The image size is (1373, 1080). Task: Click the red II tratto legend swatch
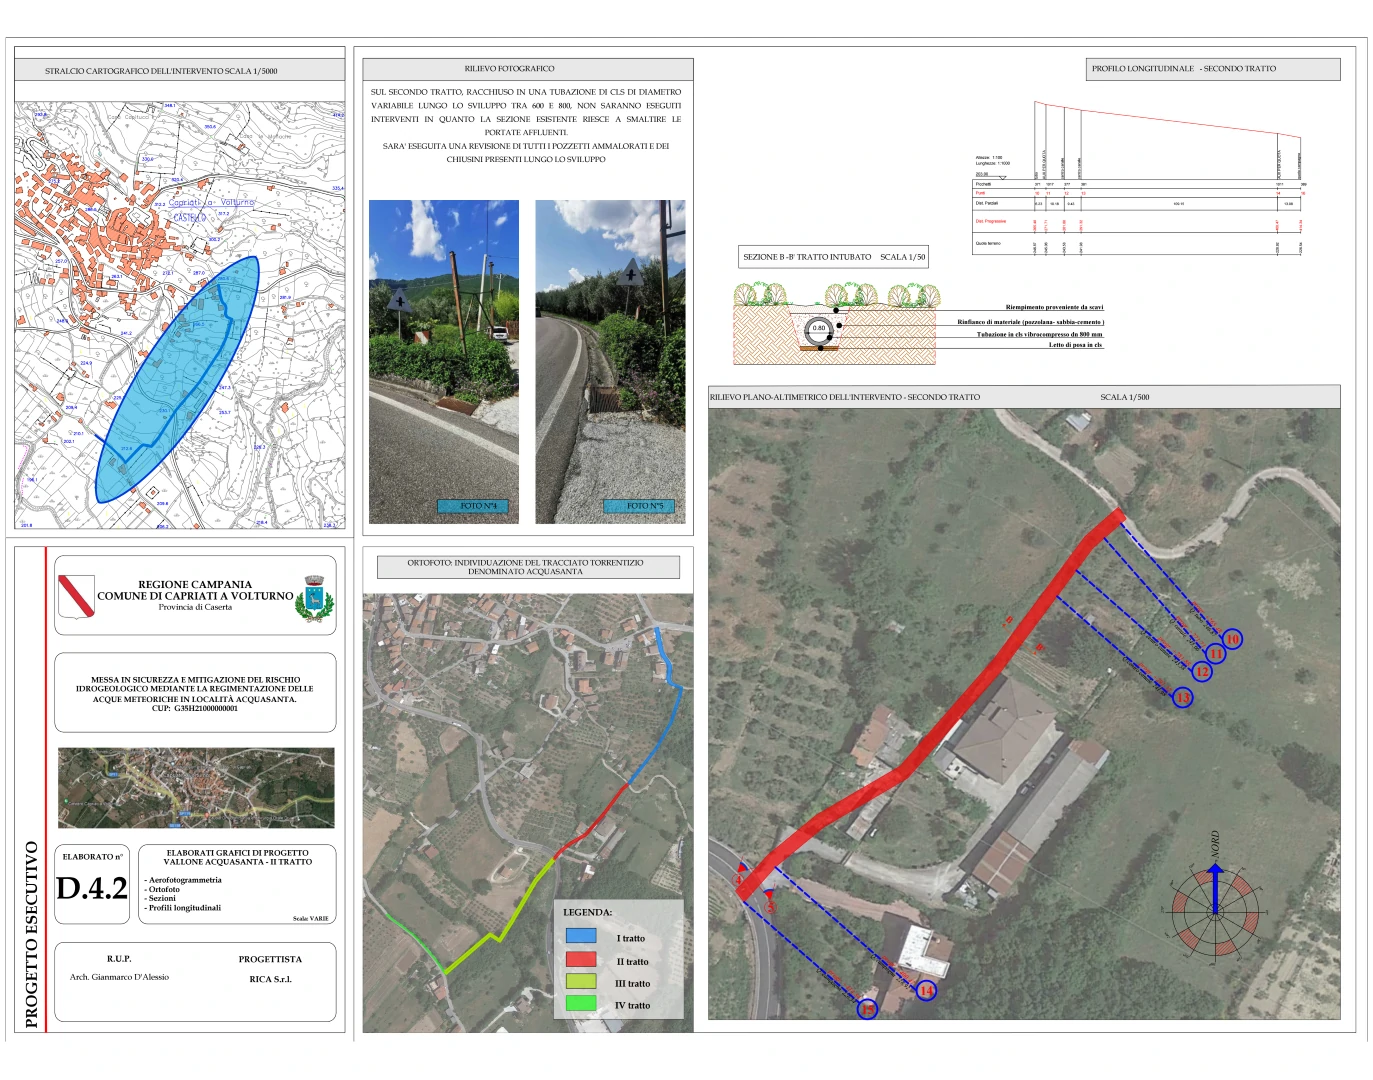[581, 959]
